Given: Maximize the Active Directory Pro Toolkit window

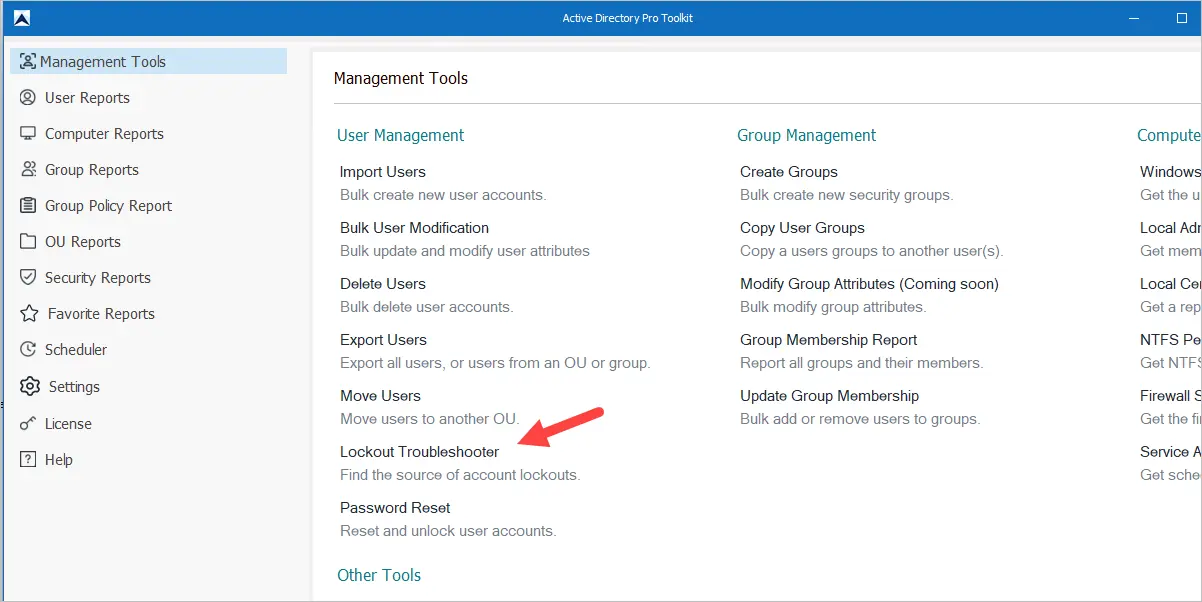Looking at the screenshot, I should pyautogui.click(x=1181, y=18).
